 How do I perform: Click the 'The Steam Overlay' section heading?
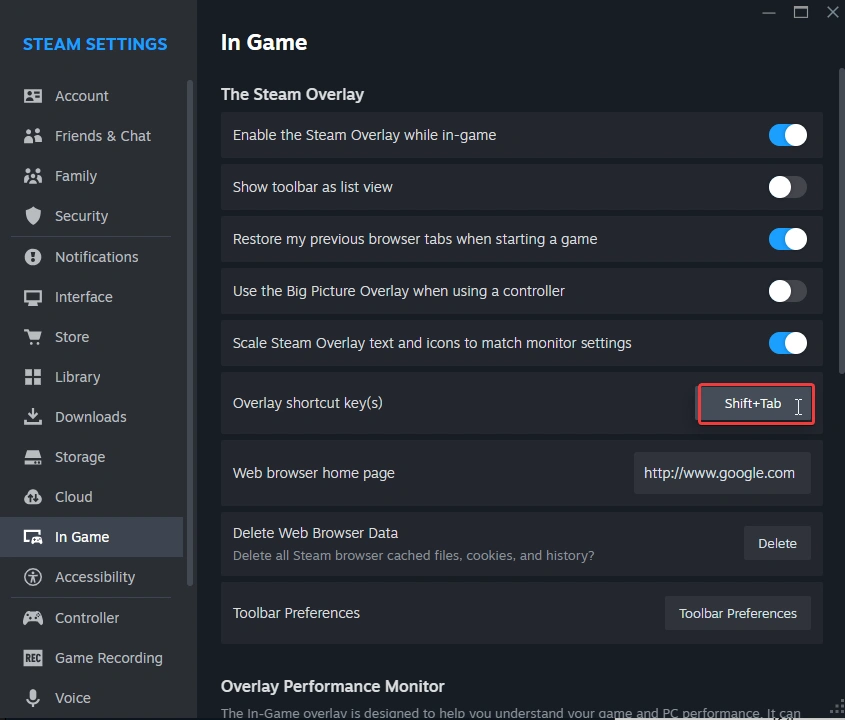[x=293, y=94]
